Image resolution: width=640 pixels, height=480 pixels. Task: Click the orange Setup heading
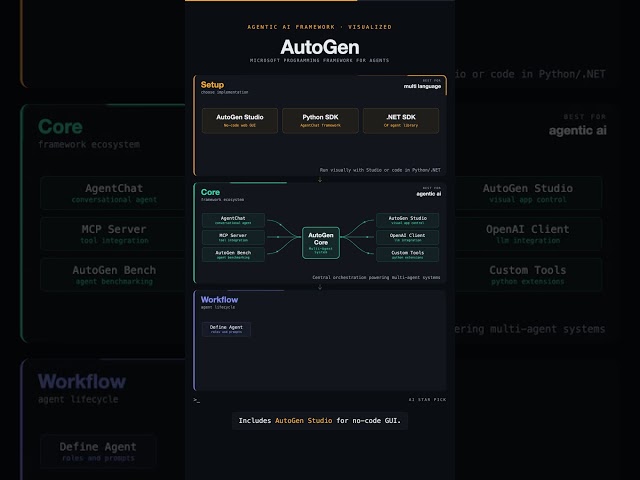[x=212, y=84]
